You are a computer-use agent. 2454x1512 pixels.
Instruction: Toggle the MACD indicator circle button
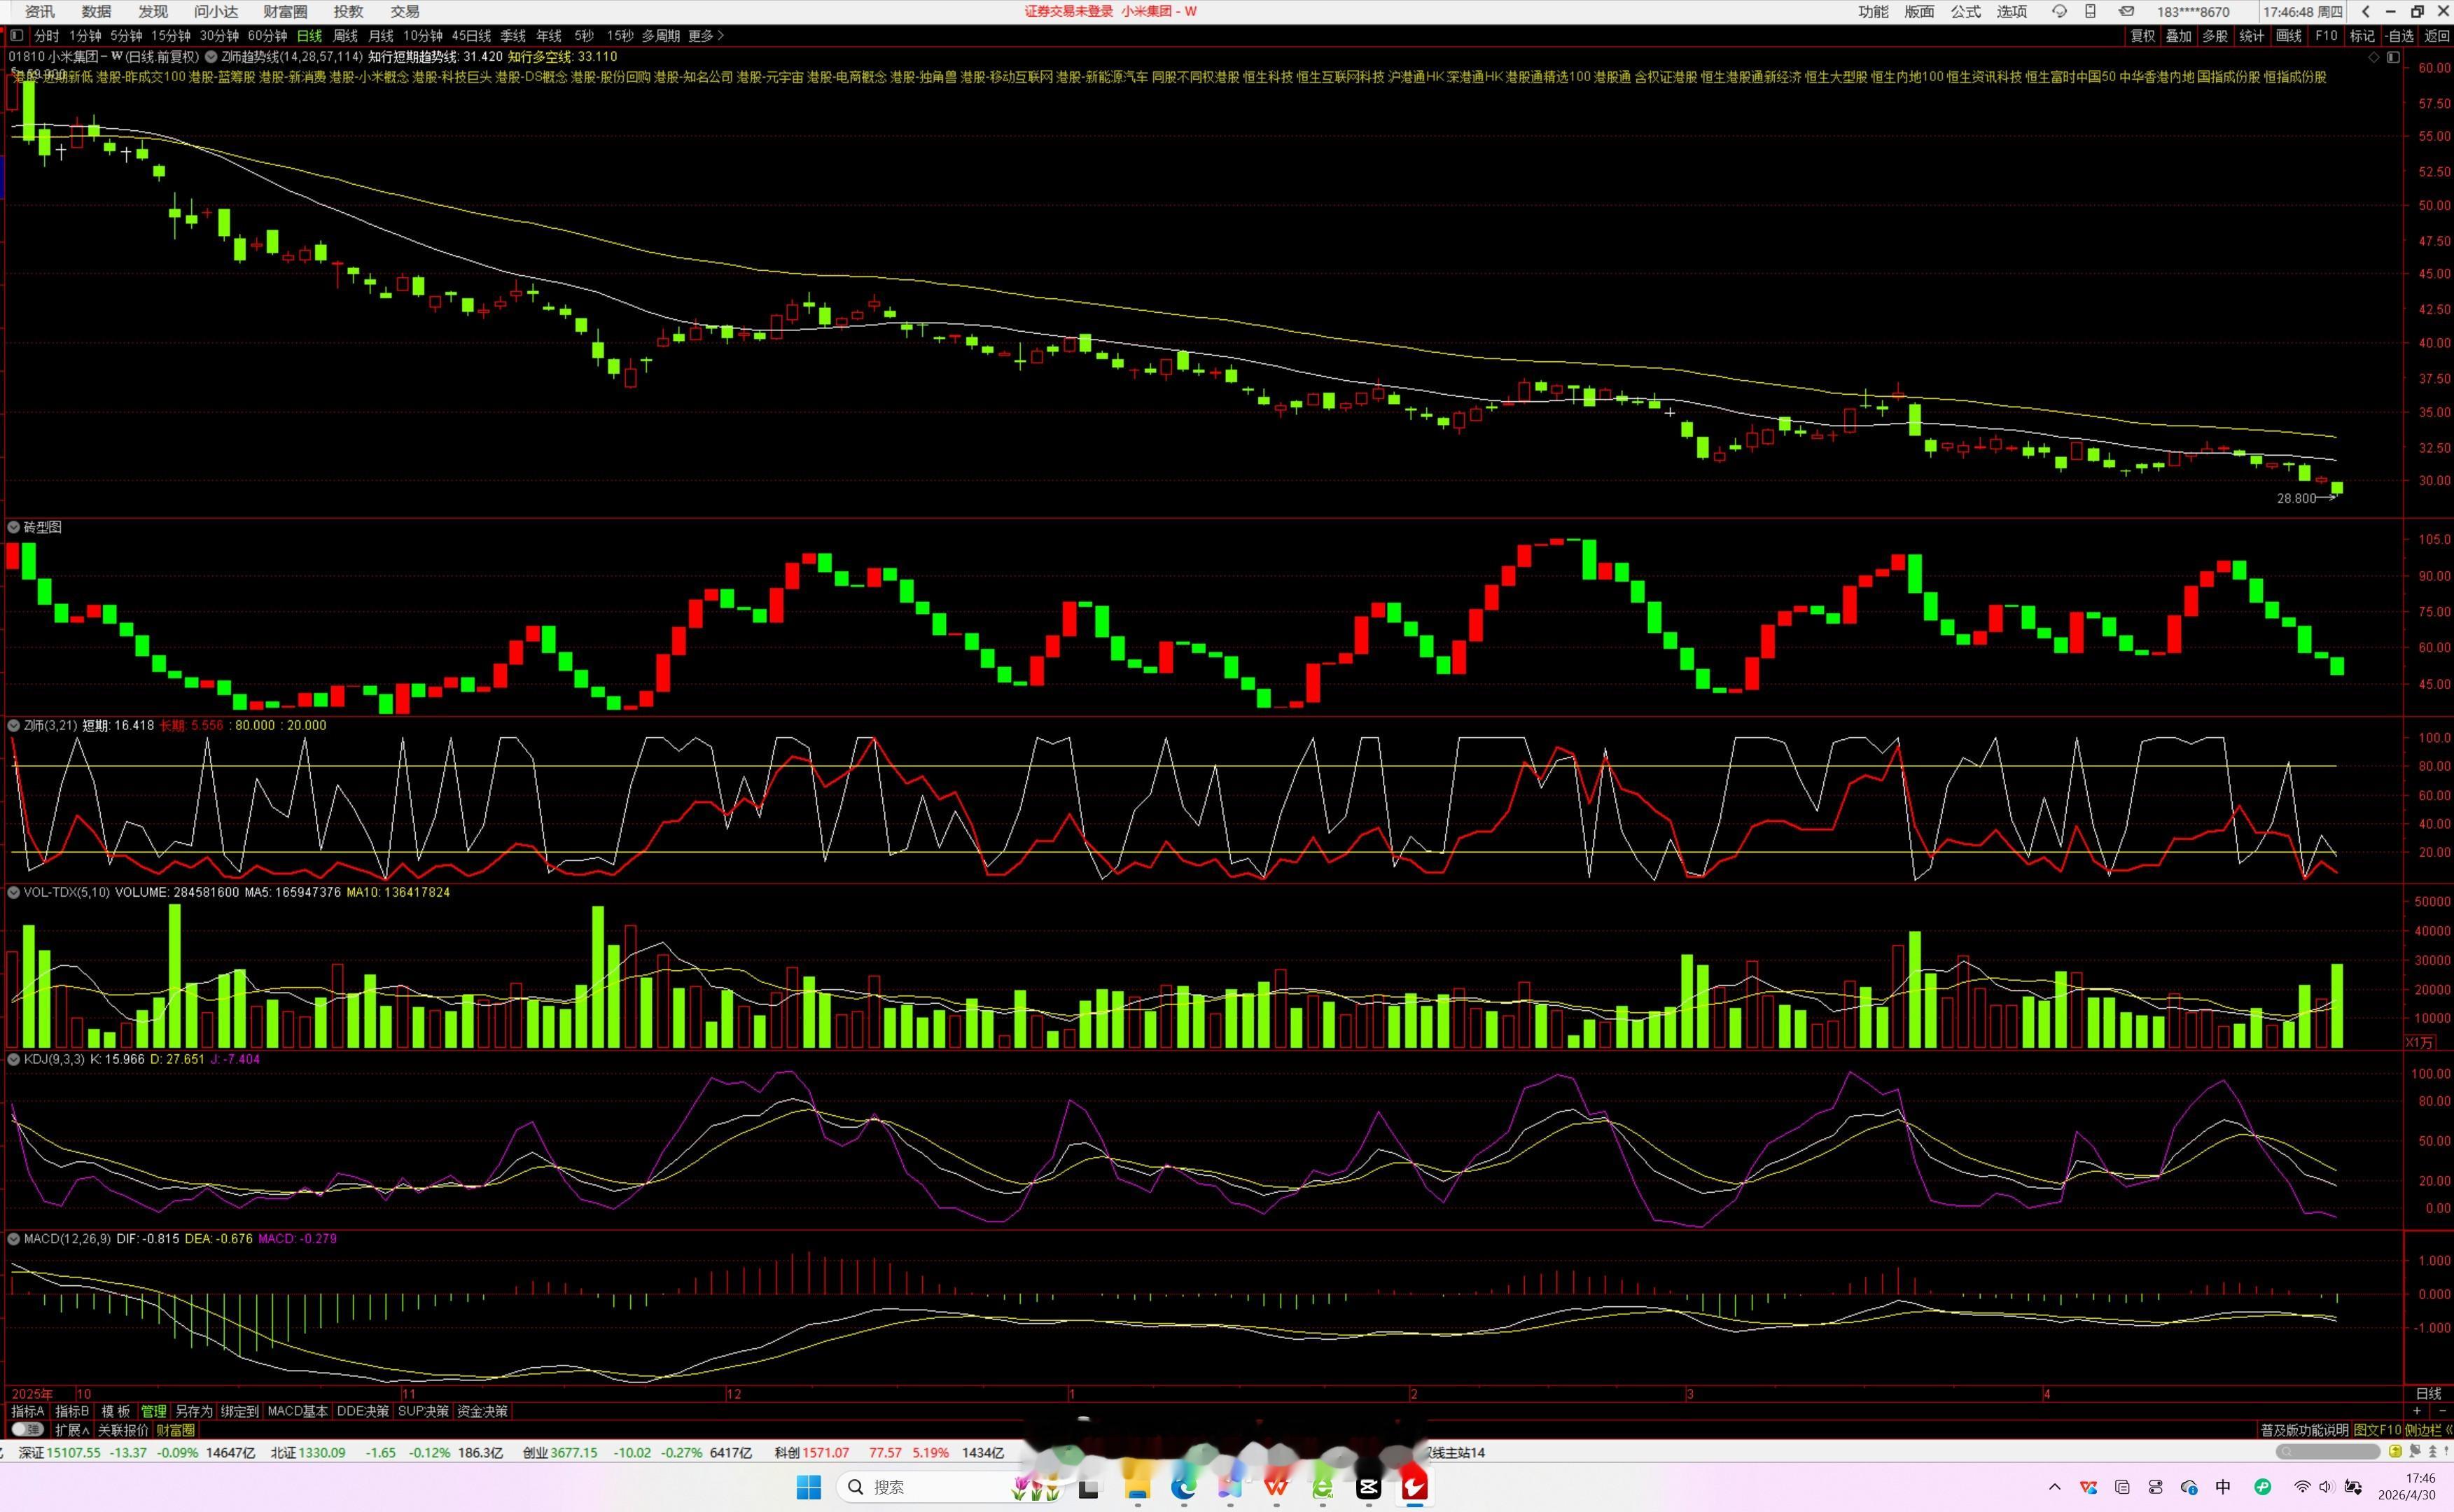point(14,1239)
